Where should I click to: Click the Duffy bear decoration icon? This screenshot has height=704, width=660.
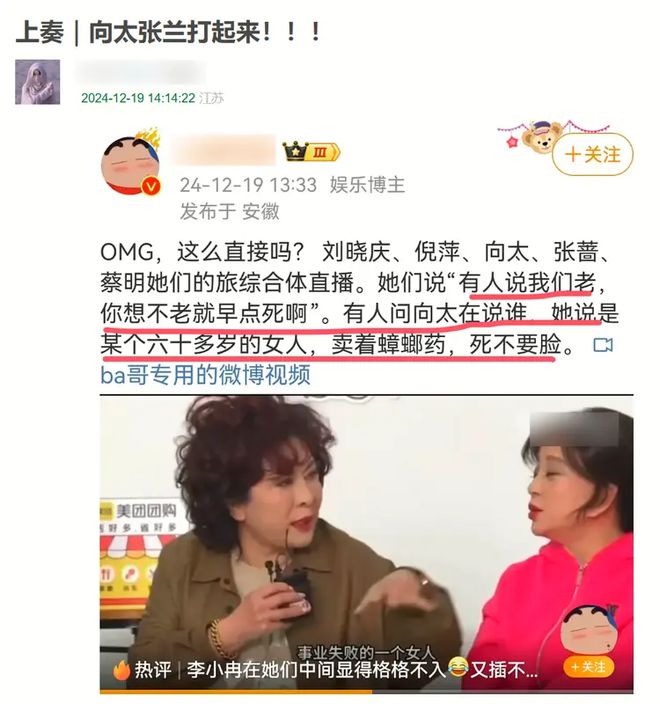click(x=543, y=137)
